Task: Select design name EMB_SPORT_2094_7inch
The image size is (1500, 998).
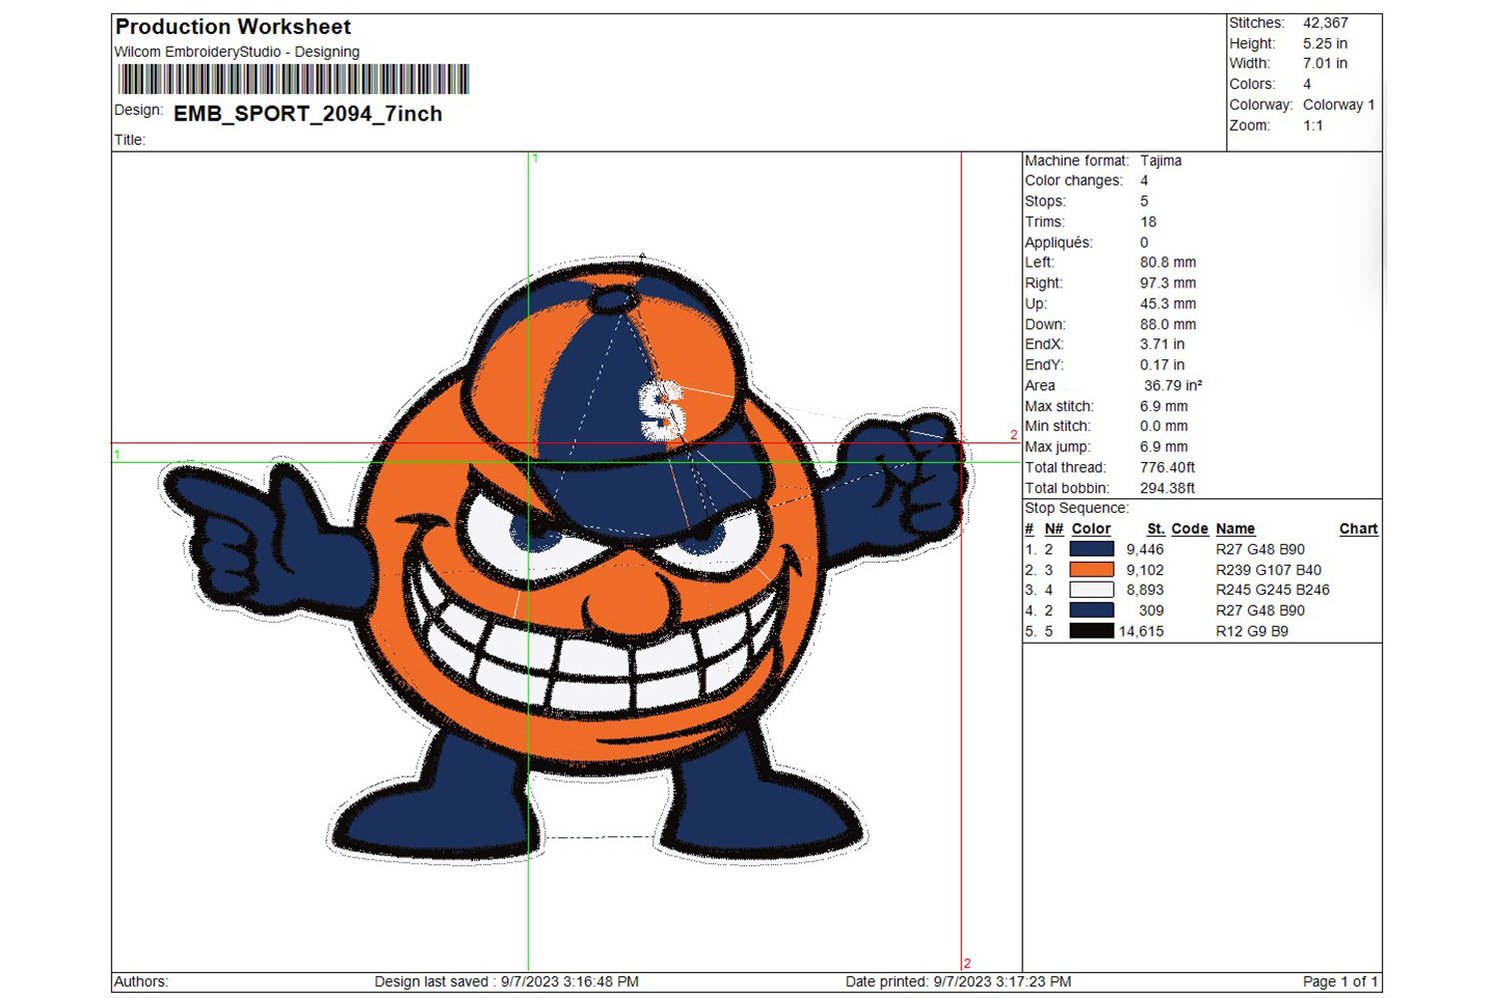Action: [308, 114]
